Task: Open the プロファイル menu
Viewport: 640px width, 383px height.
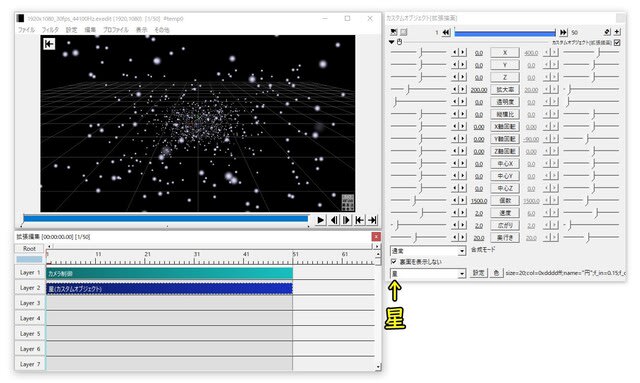Action: [x=116, y=30]
